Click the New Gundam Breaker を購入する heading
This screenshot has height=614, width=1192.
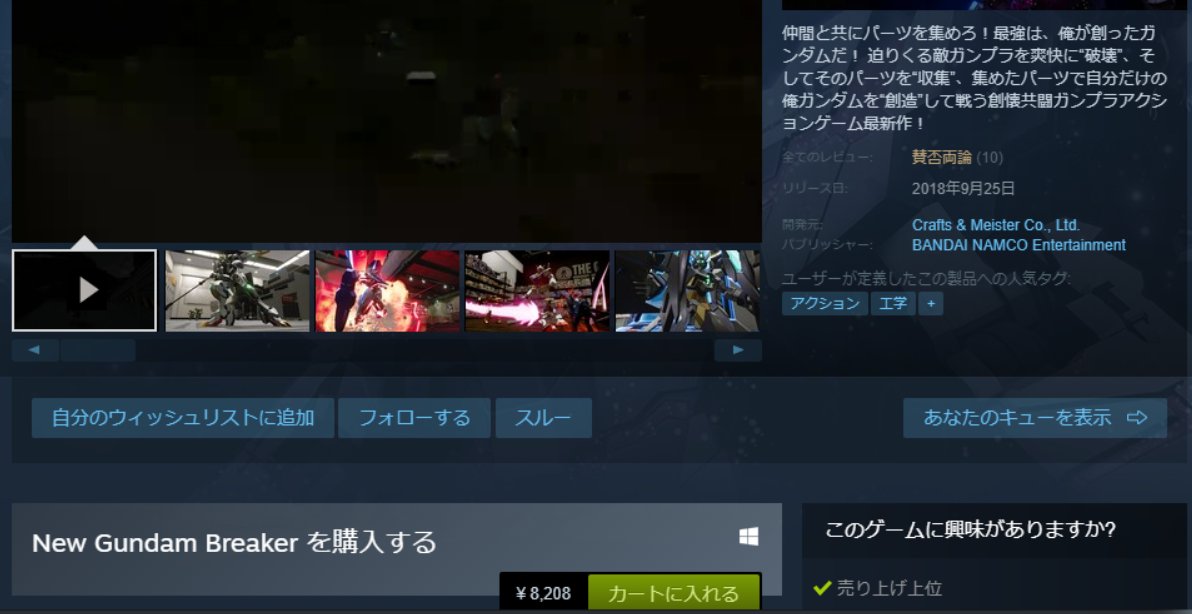[234, 543]
